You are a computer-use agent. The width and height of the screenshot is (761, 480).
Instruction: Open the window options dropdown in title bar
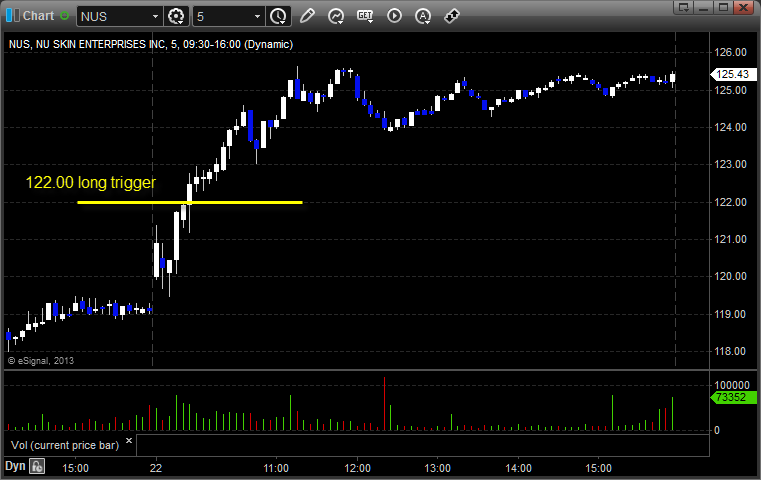[x=684, y=7]
